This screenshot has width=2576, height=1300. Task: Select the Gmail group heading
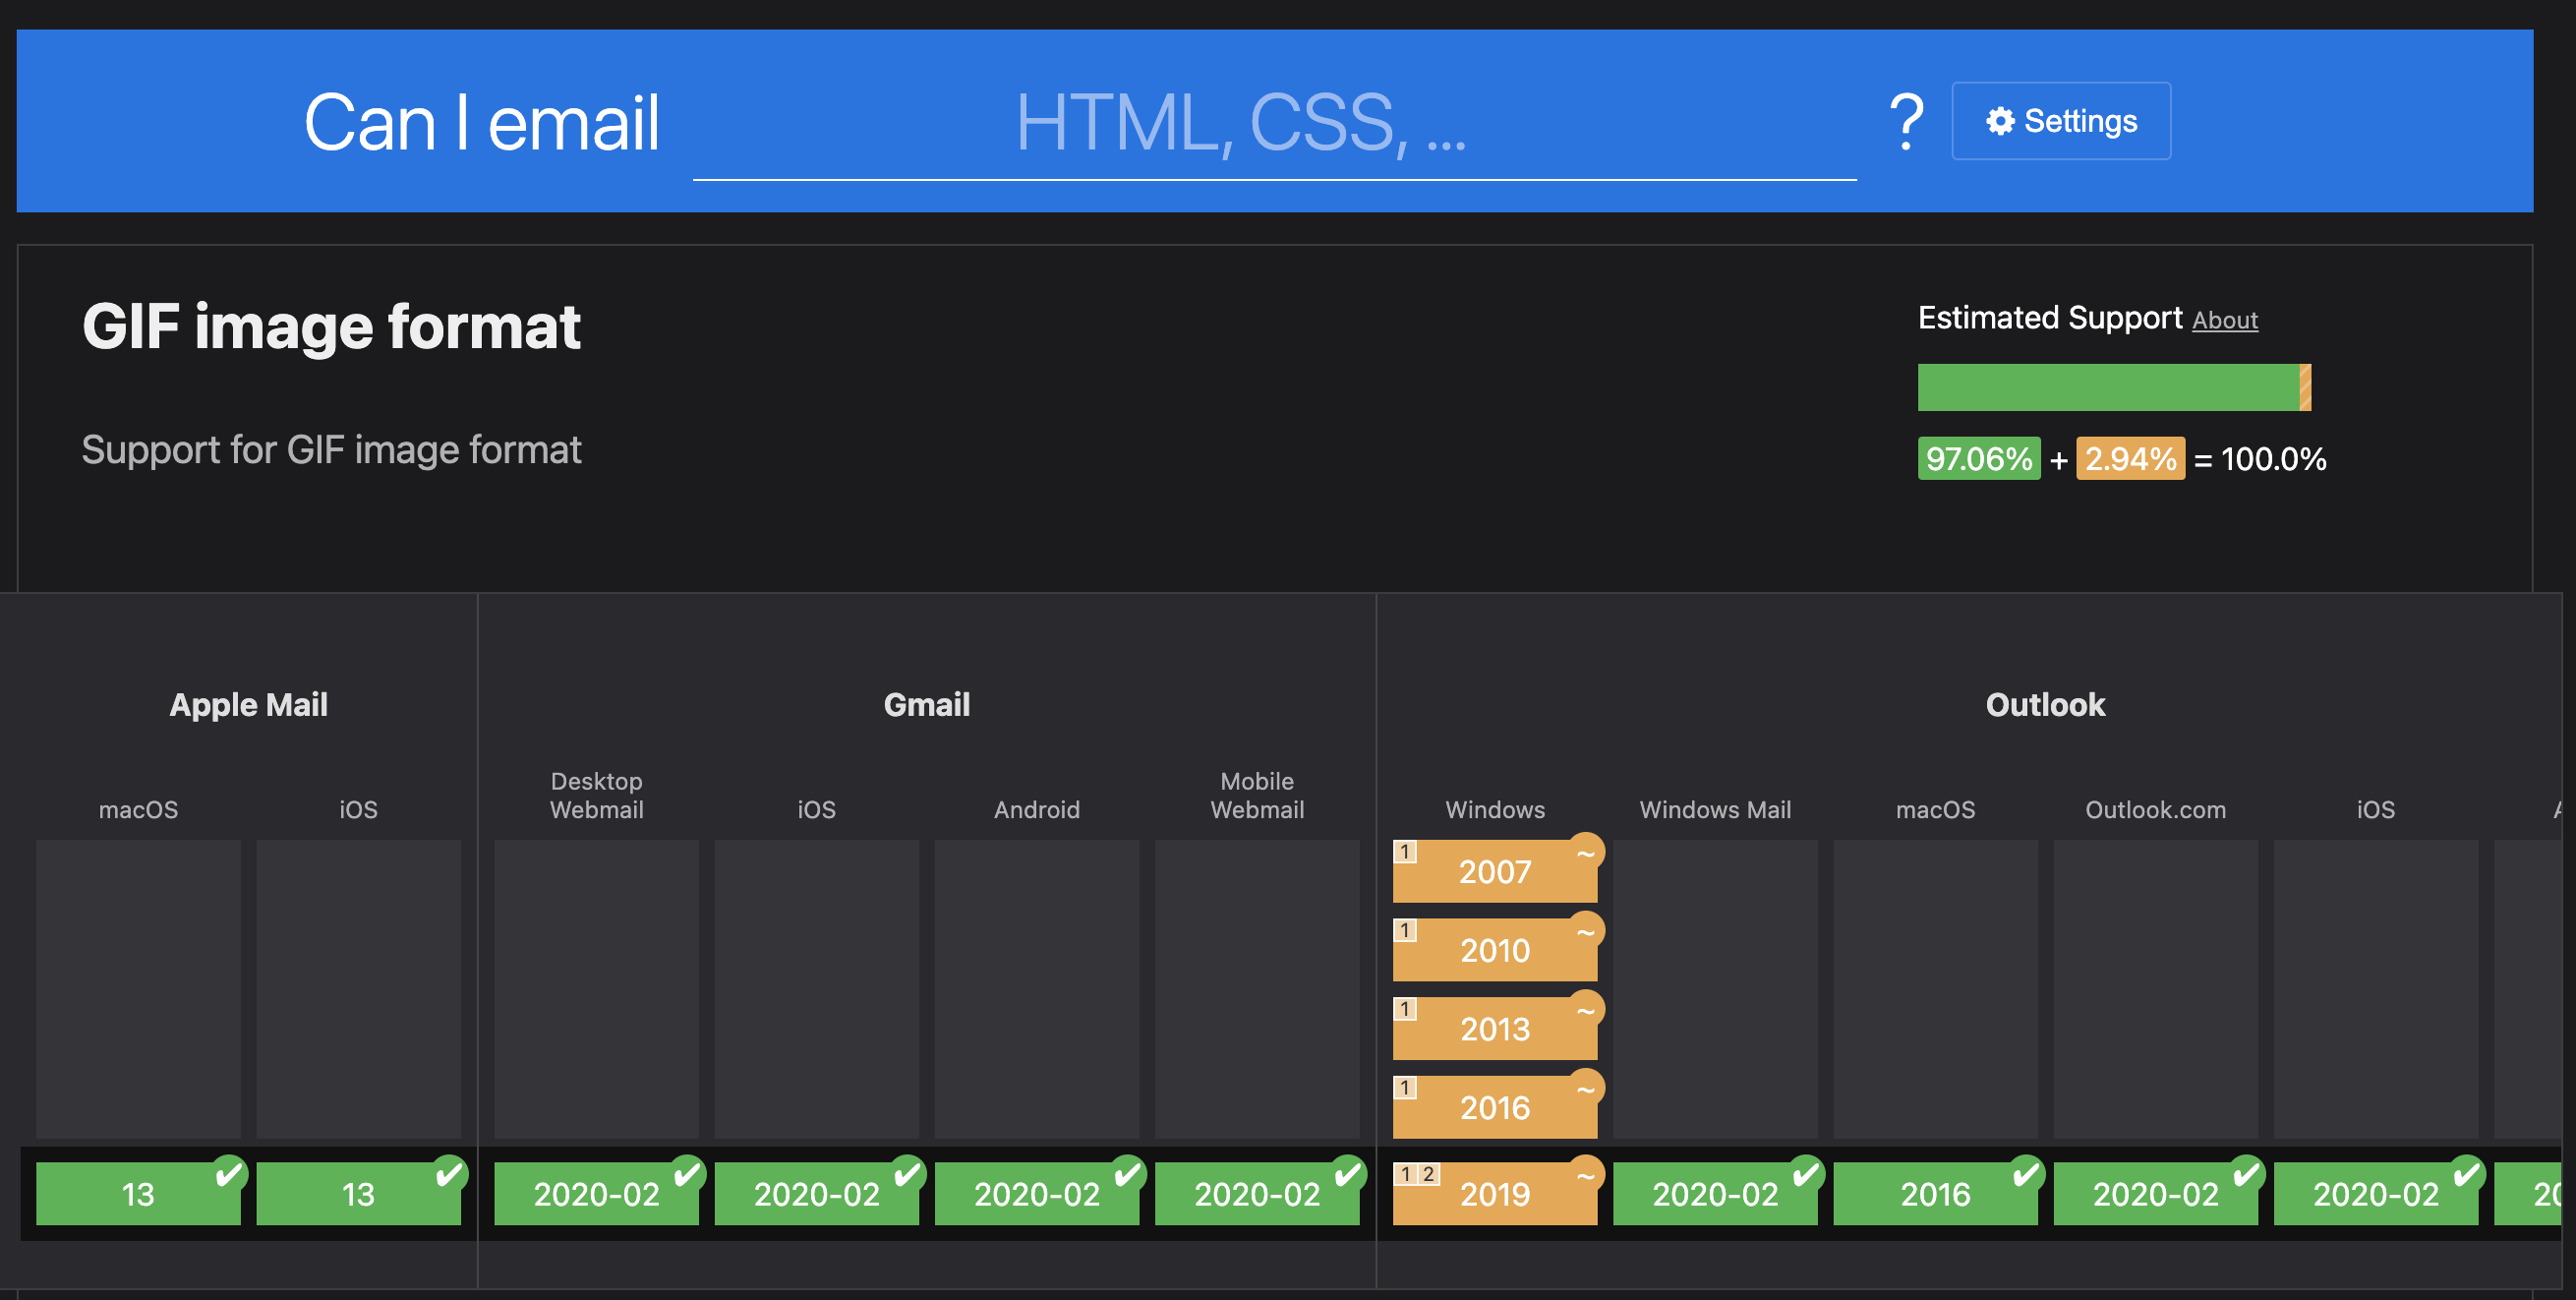coord(927,705)
